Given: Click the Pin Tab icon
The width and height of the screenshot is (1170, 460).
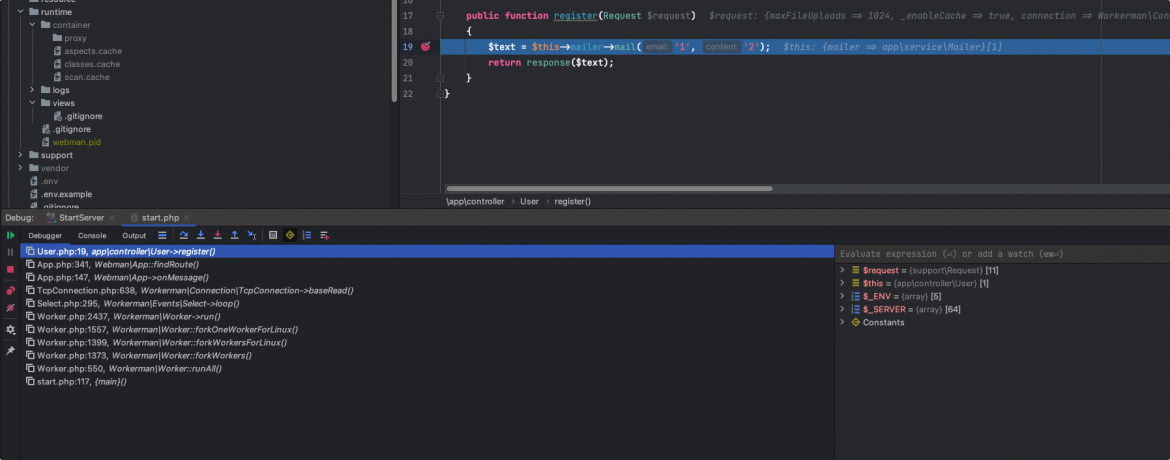Looking at the screenshot, I should point(10,350).
